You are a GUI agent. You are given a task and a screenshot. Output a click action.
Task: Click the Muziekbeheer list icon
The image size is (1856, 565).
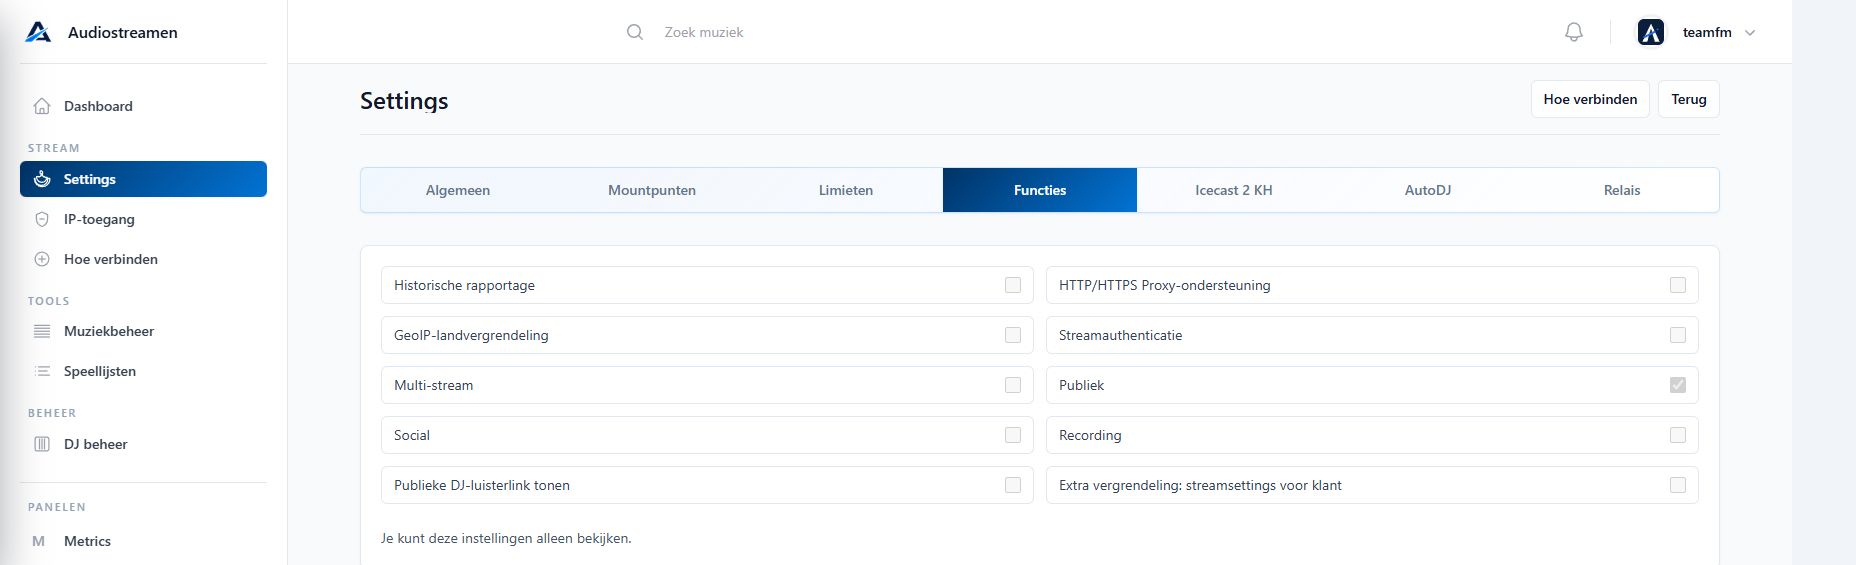click(42, 331)
